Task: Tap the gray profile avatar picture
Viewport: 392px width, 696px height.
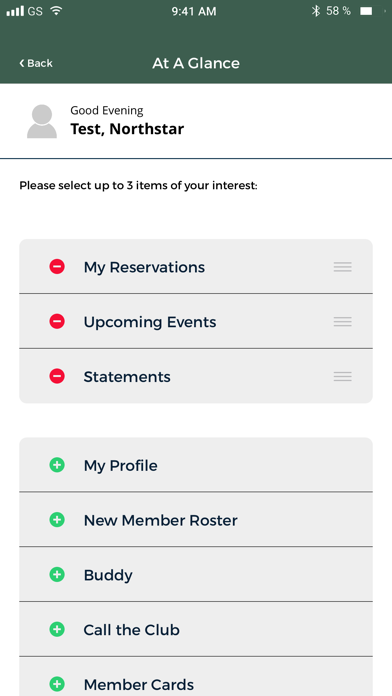Action: pos(42,122)
